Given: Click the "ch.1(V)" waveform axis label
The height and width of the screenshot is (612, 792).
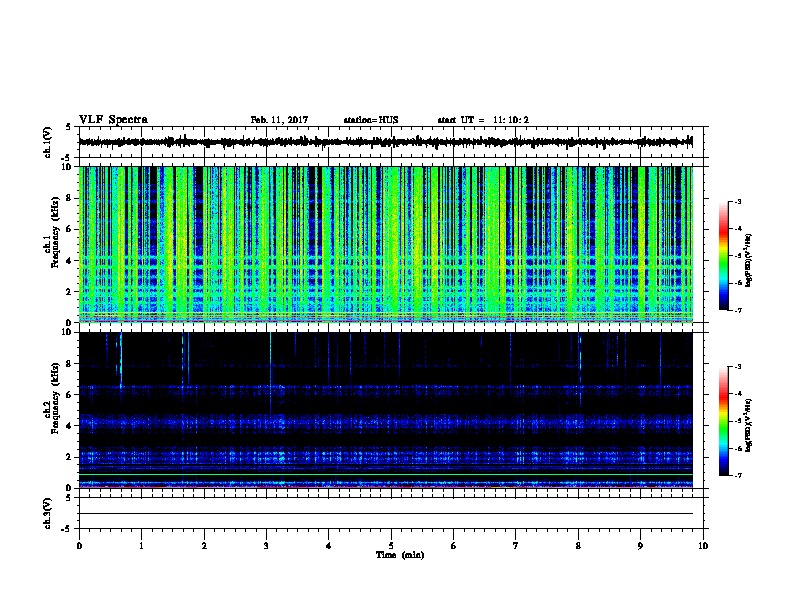Looking at the screenshot, I should (x=48, y=142).
